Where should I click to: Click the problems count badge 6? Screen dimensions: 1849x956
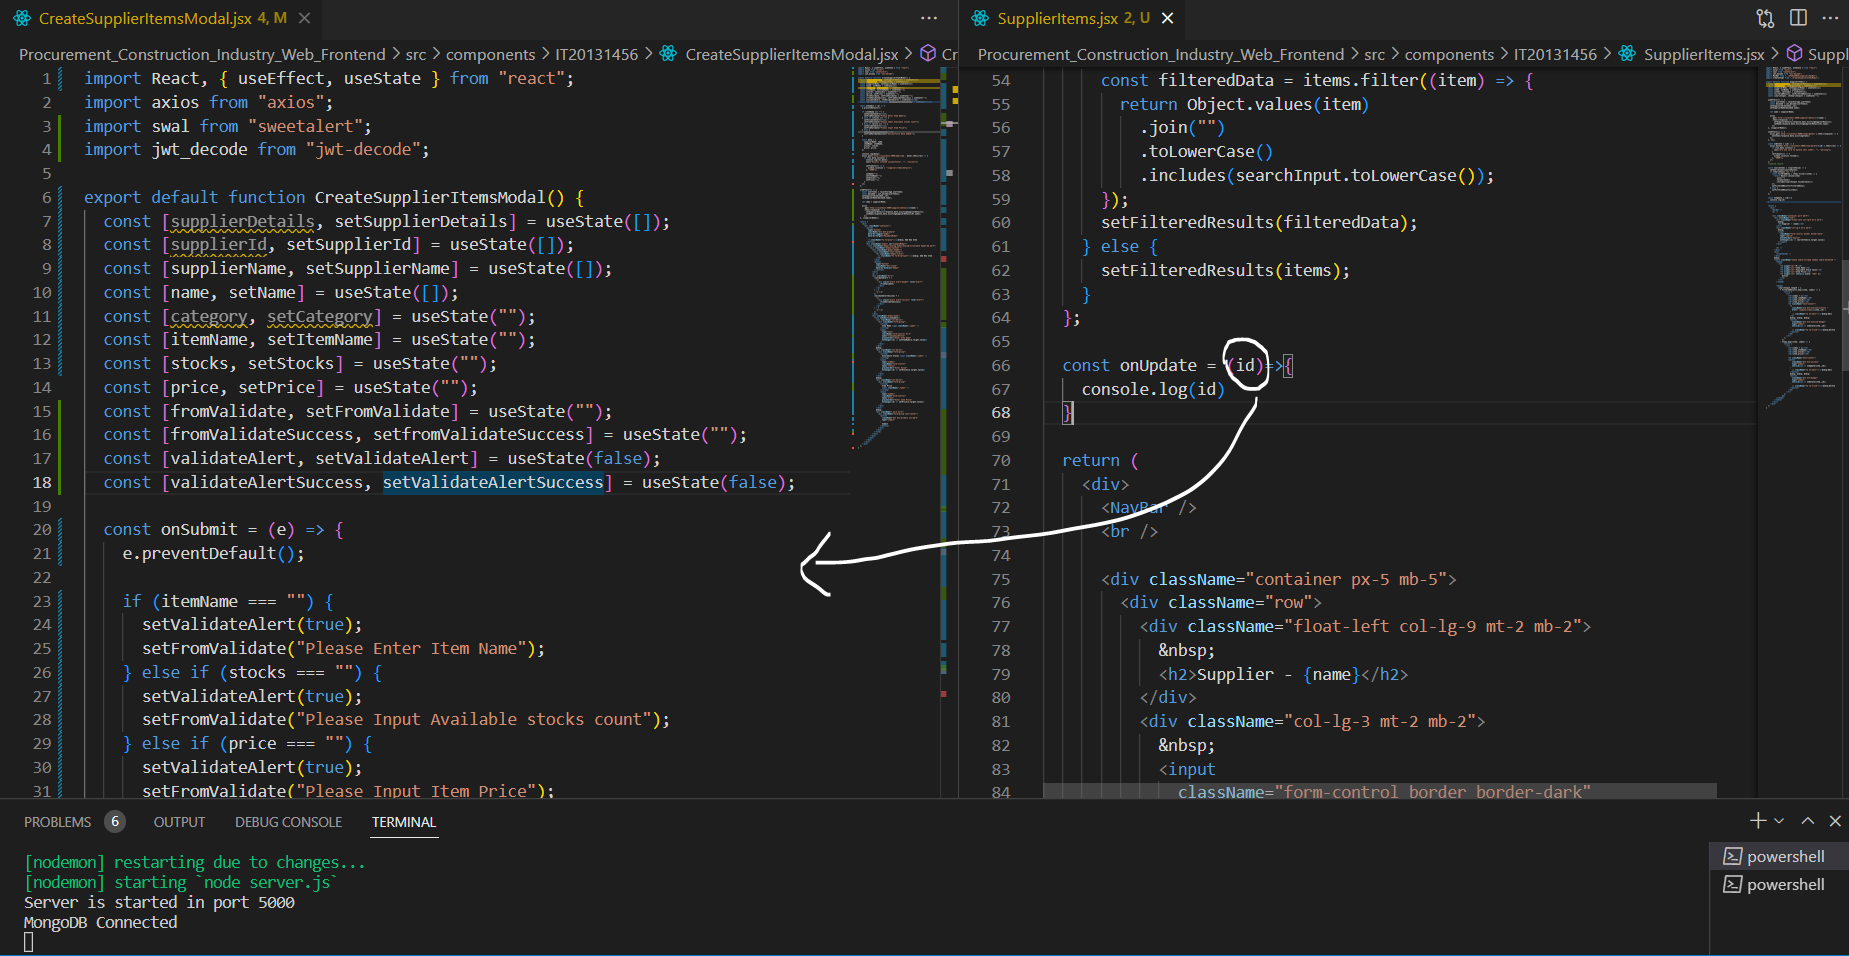point(115,821)
